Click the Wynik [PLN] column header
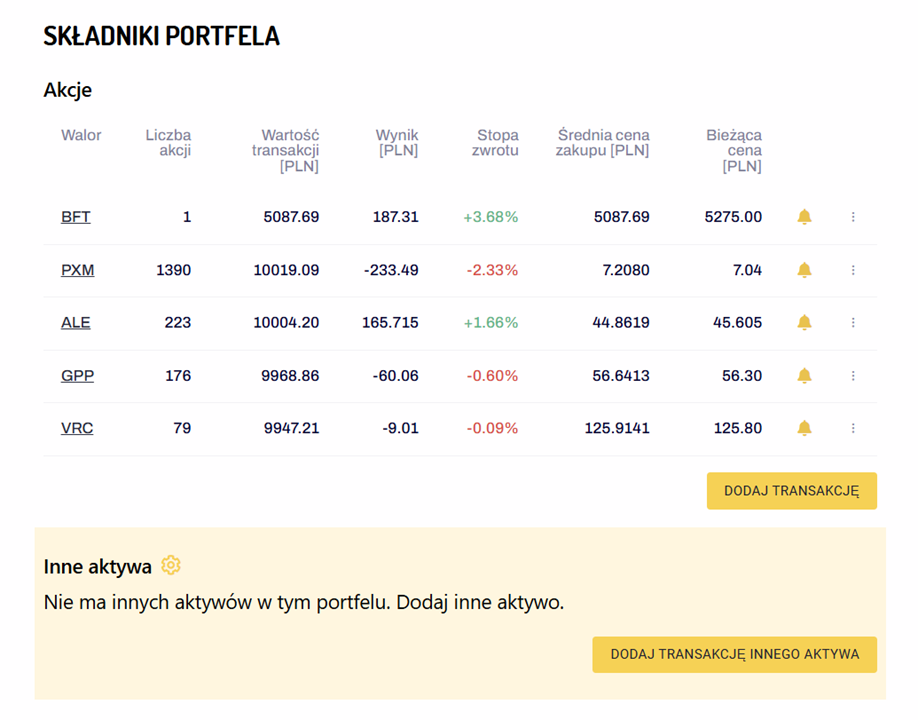Image resolution: width=918 pixels, height=720 pixels. 398,143
